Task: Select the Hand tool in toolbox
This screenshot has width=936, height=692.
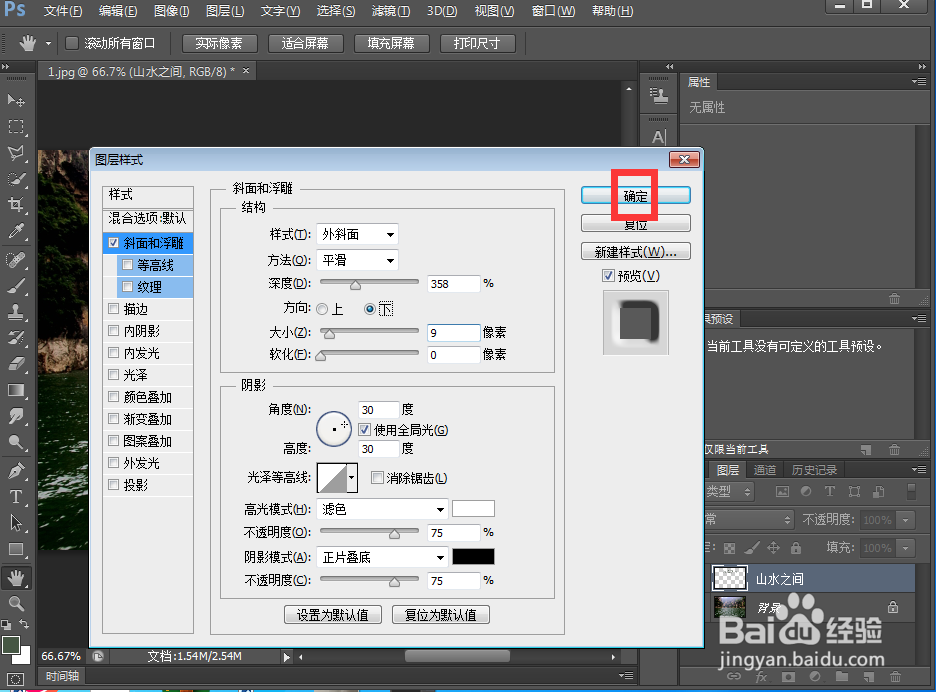Action: [x=16, y=577]
